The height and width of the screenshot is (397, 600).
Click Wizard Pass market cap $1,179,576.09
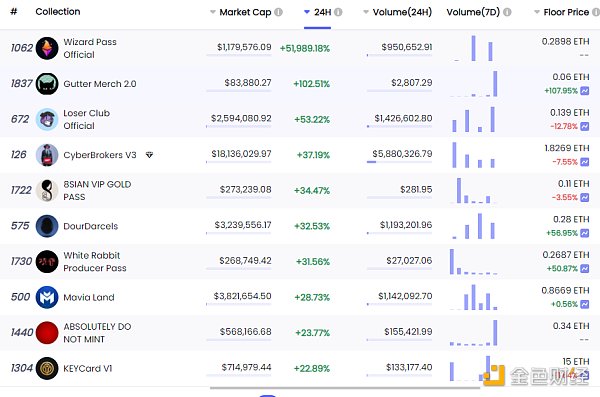point(244,47)
